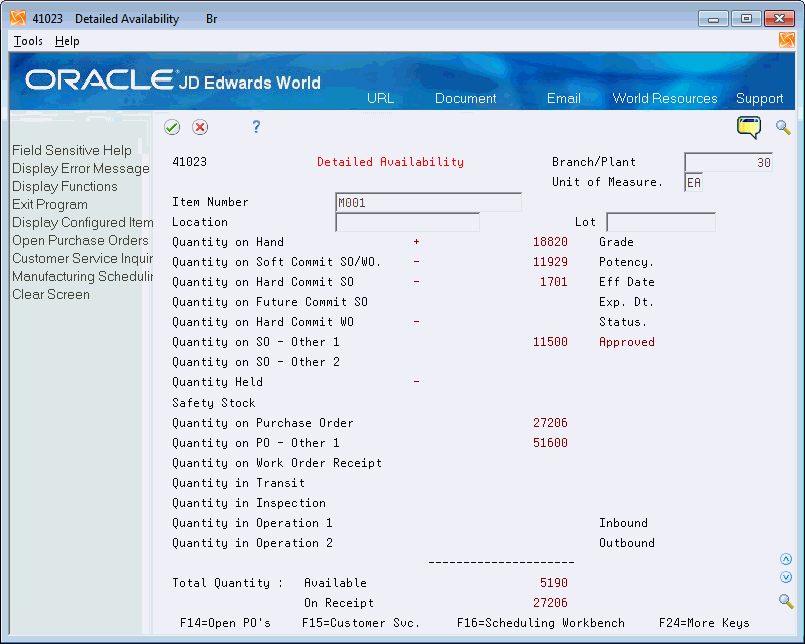Screen dimensions: 805x644
Task: Click the Outbound label
Action: (x=627, y=543)
